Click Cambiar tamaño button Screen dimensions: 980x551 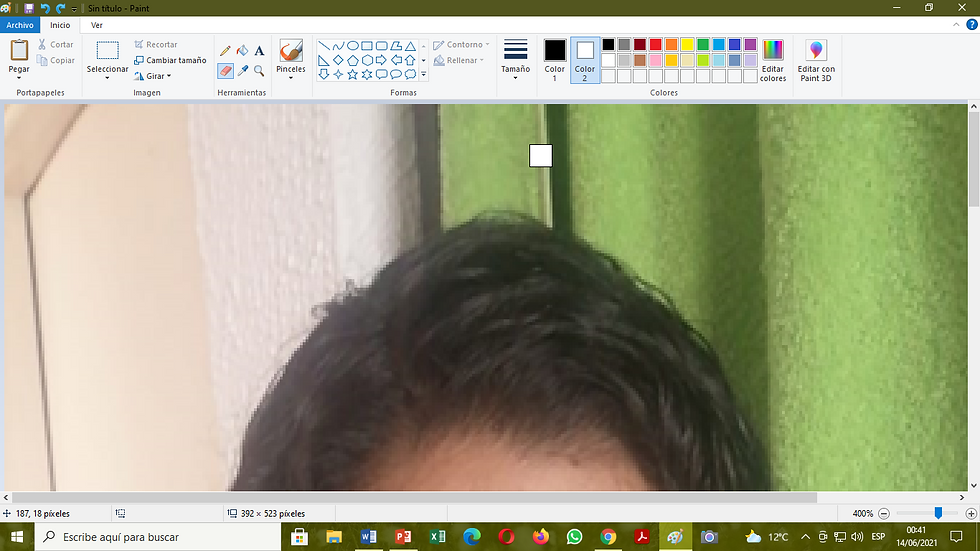(x=170, y=61)
